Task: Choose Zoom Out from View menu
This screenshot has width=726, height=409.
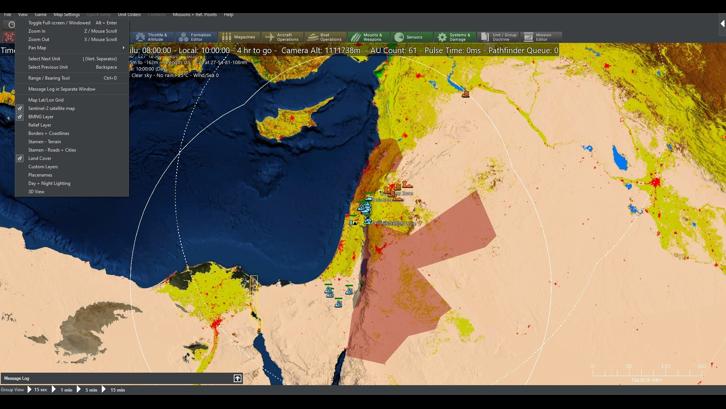Action: [72, 39]
